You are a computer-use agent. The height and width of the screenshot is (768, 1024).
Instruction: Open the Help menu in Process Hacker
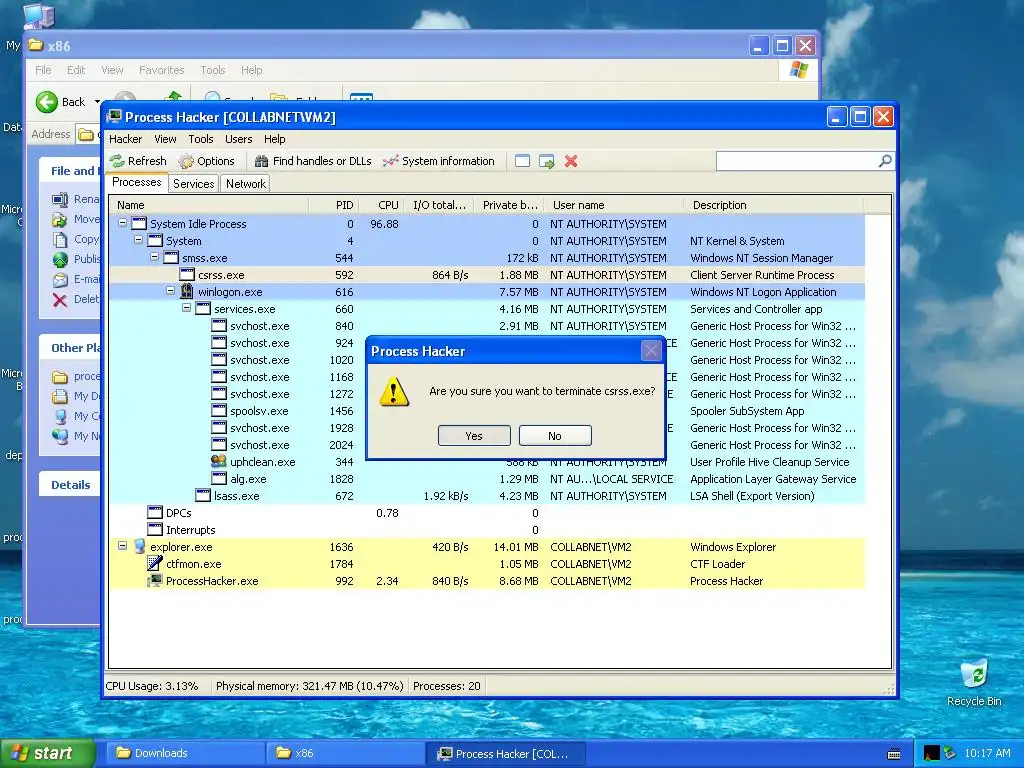pyautogui.click(x=274, y=139)
